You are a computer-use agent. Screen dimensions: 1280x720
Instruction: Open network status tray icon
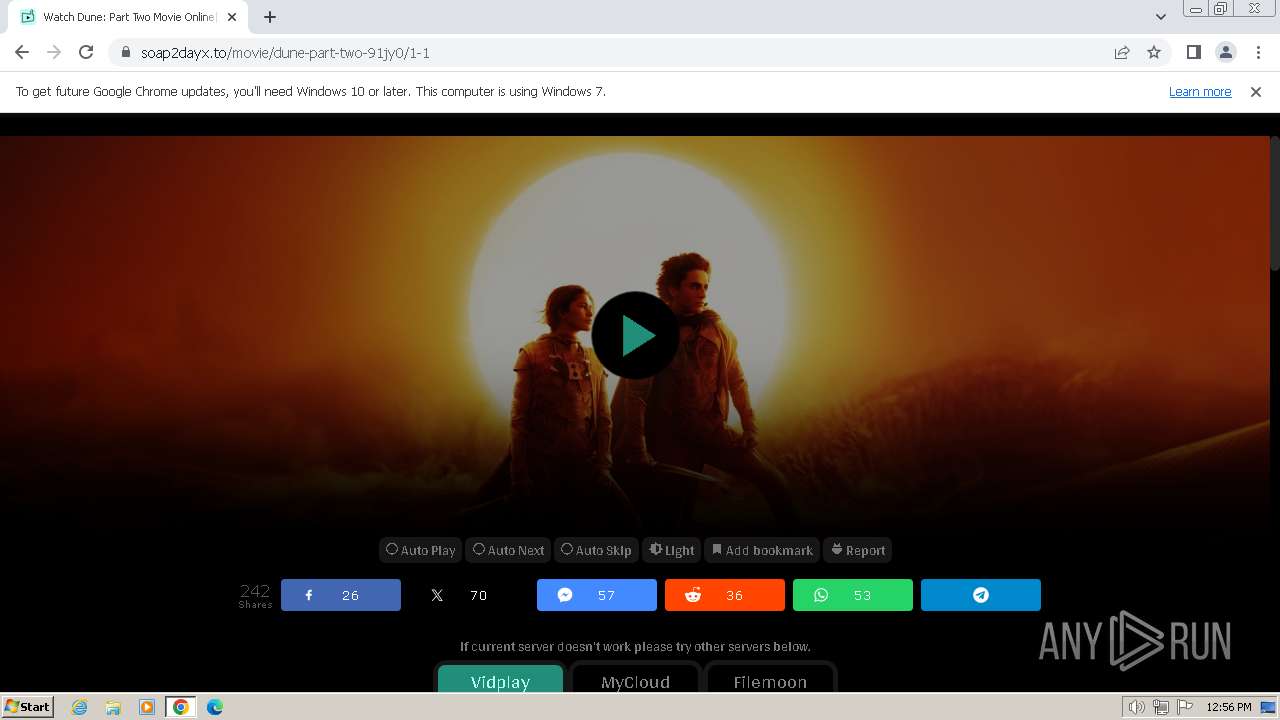(1161, 707)
